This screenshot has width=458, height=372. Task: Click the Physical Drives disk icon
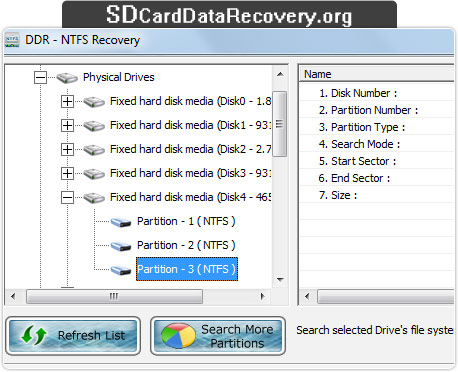[x=67, y=78]
